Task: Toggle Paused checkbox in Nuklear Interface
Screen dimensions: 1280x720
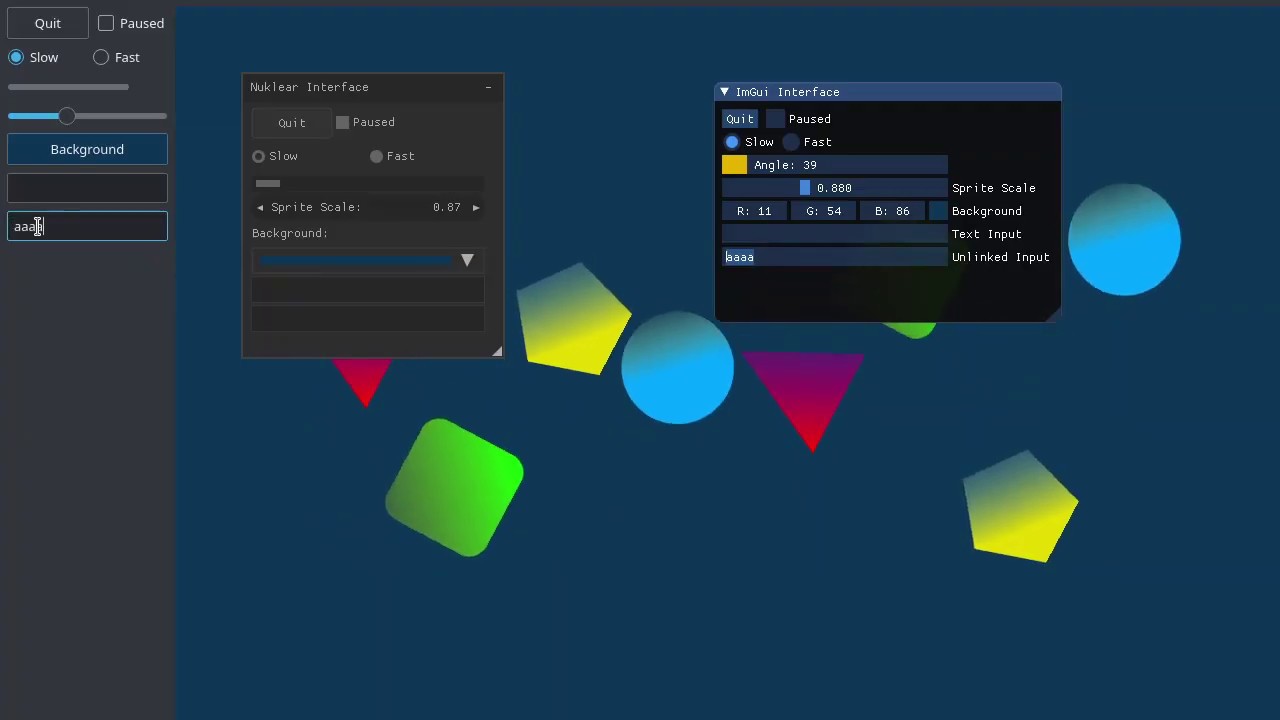Action: (x=342, y=122)
